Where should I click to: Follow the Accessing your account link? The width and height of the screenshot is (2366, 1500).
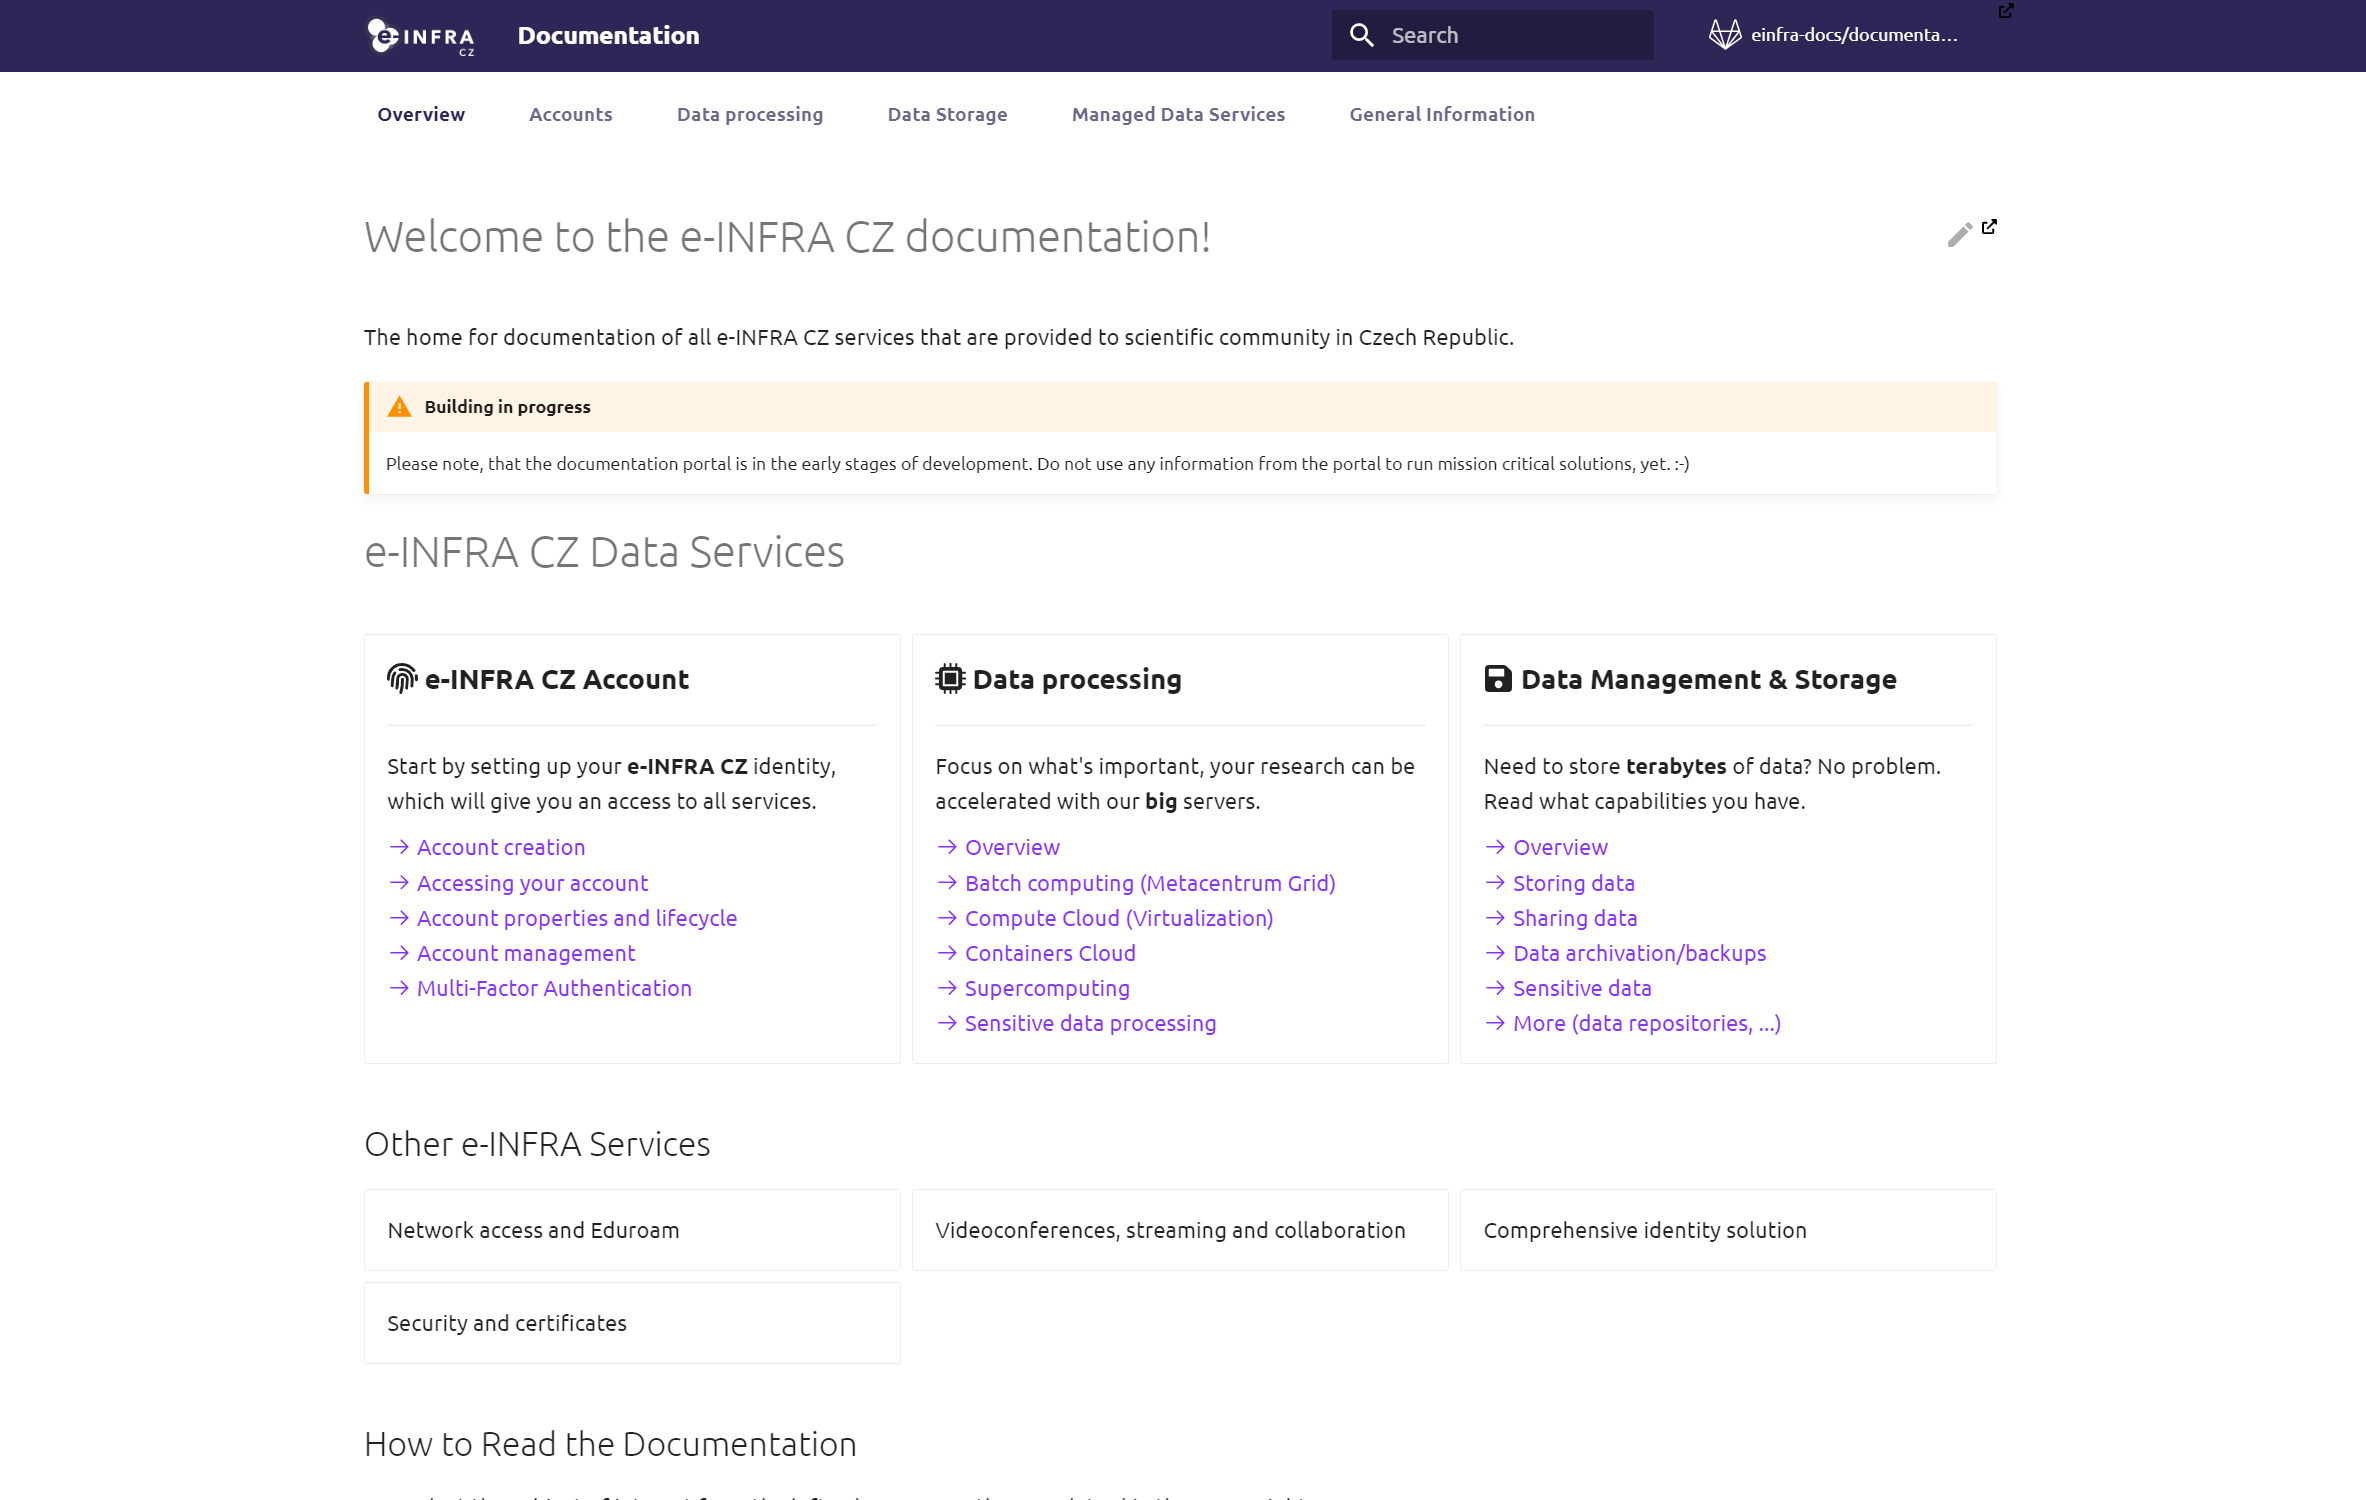[532, 883]
